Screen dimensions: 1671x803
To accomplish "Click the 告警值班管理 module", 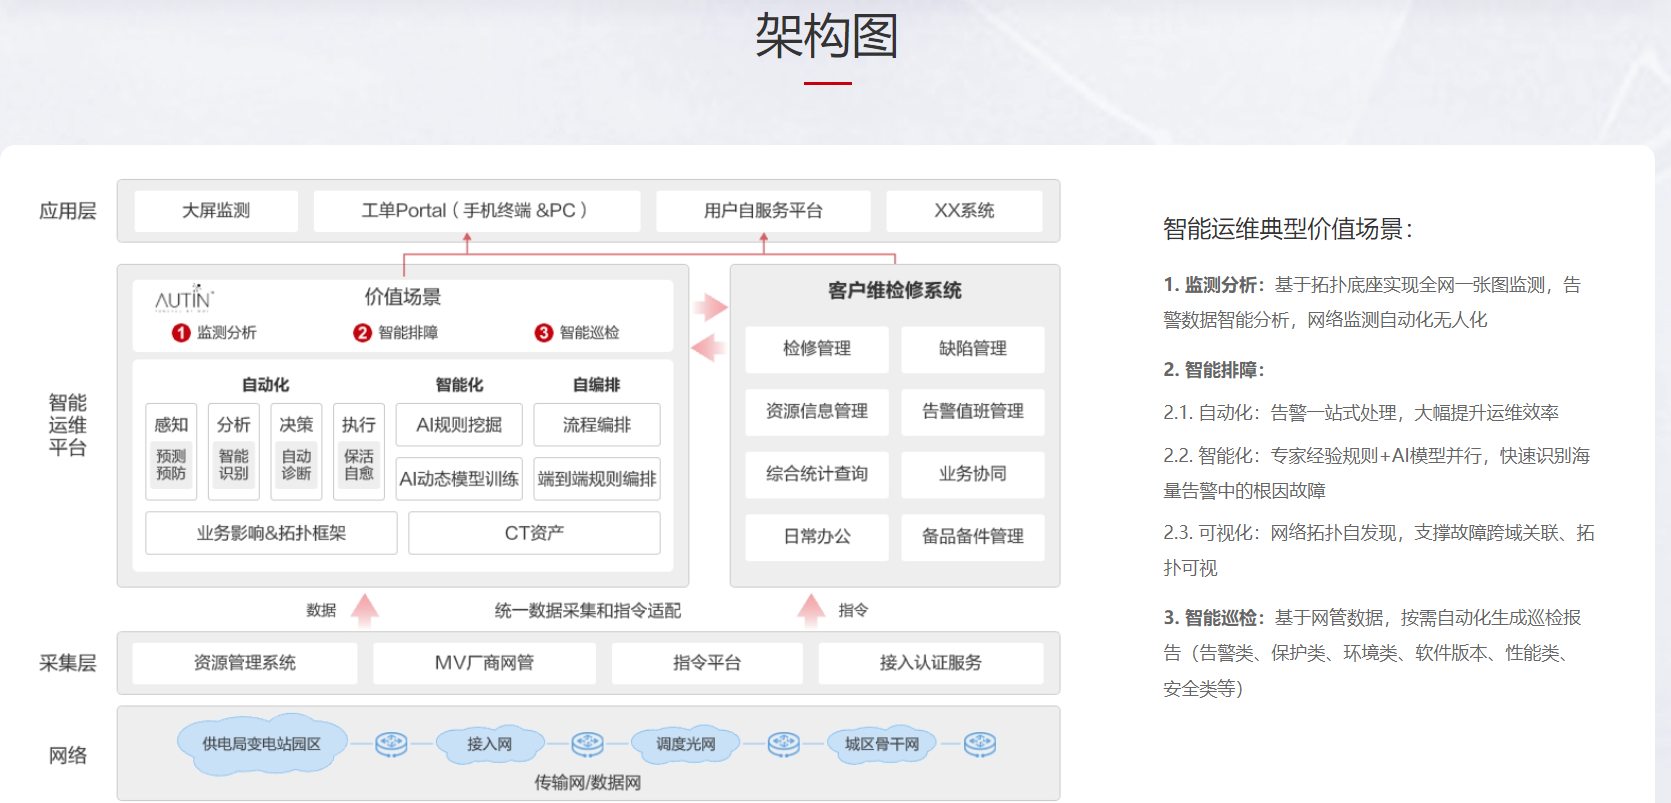I will pos(972,412).
